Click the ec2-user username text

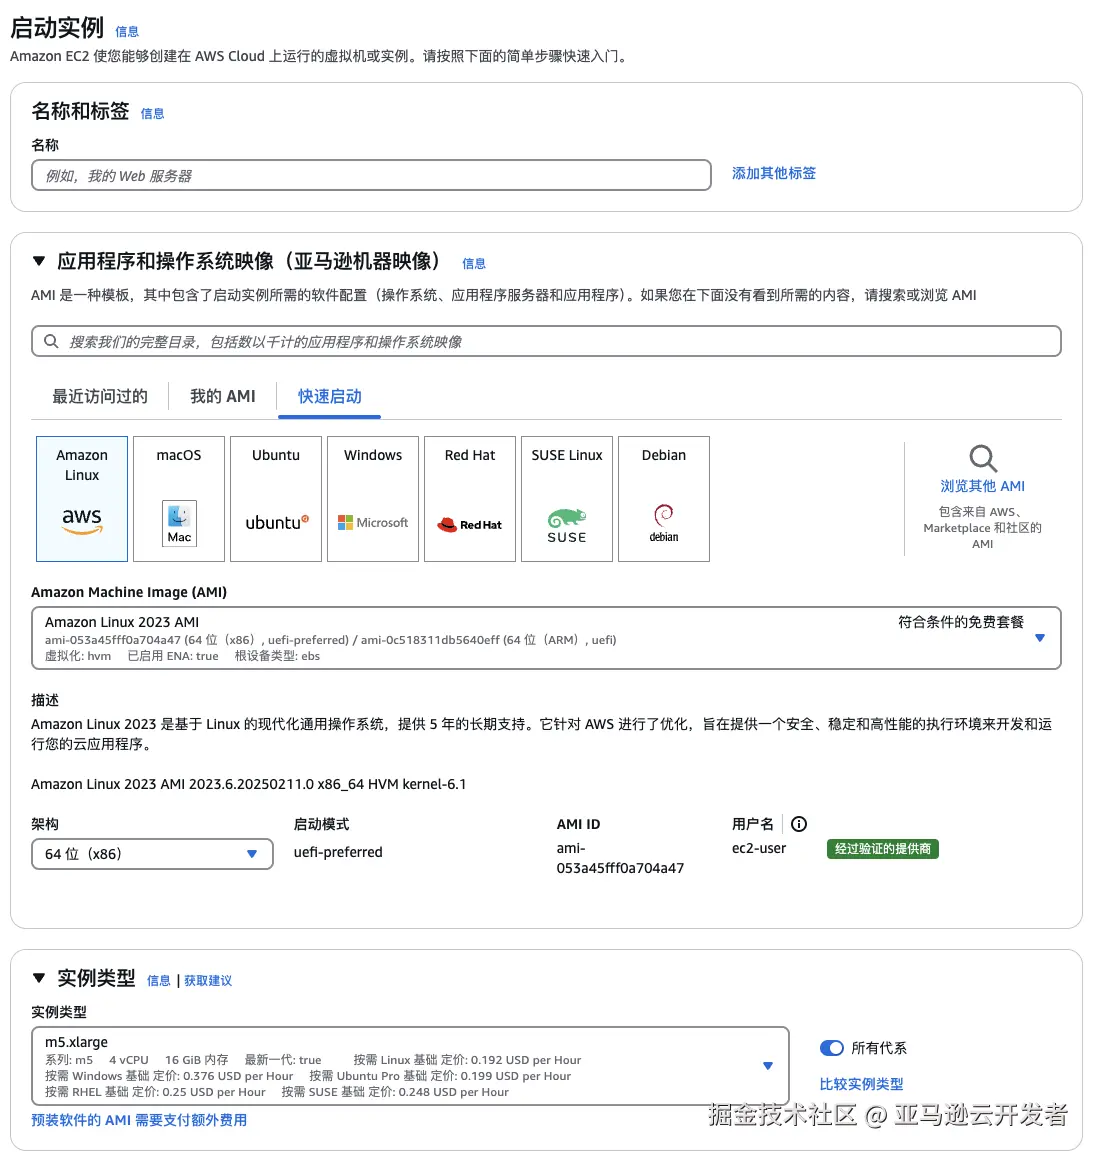click(759, 849)
